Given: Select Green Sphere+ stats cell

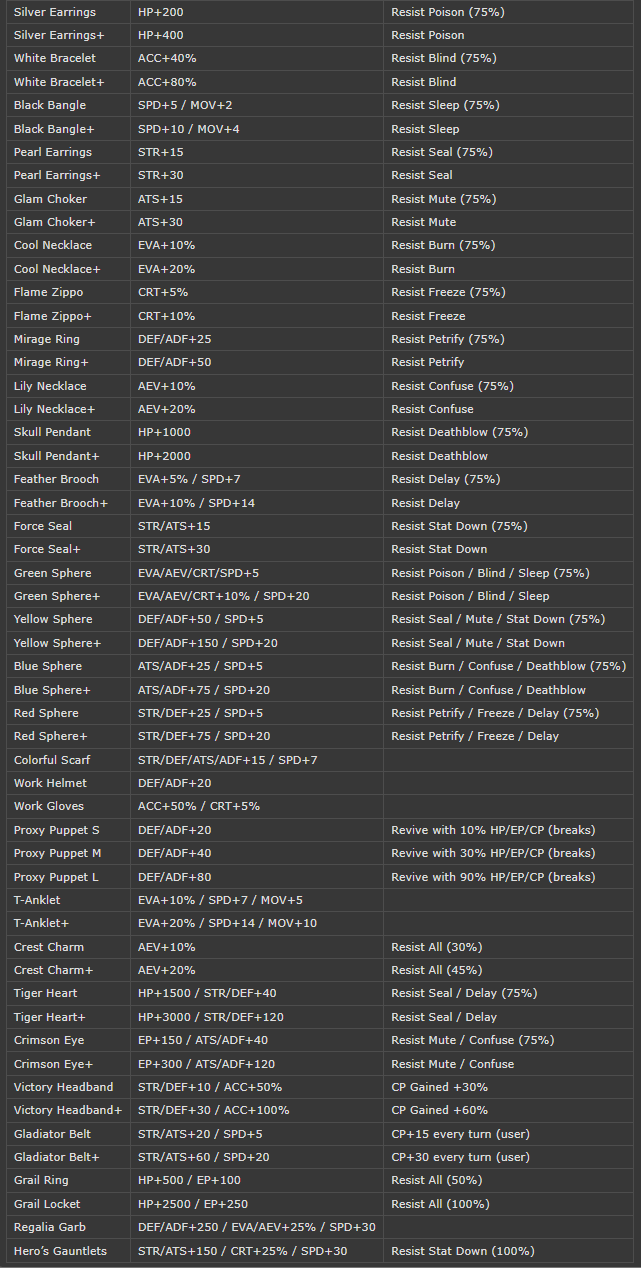Looking at the screenshot, I should [223, 596].
